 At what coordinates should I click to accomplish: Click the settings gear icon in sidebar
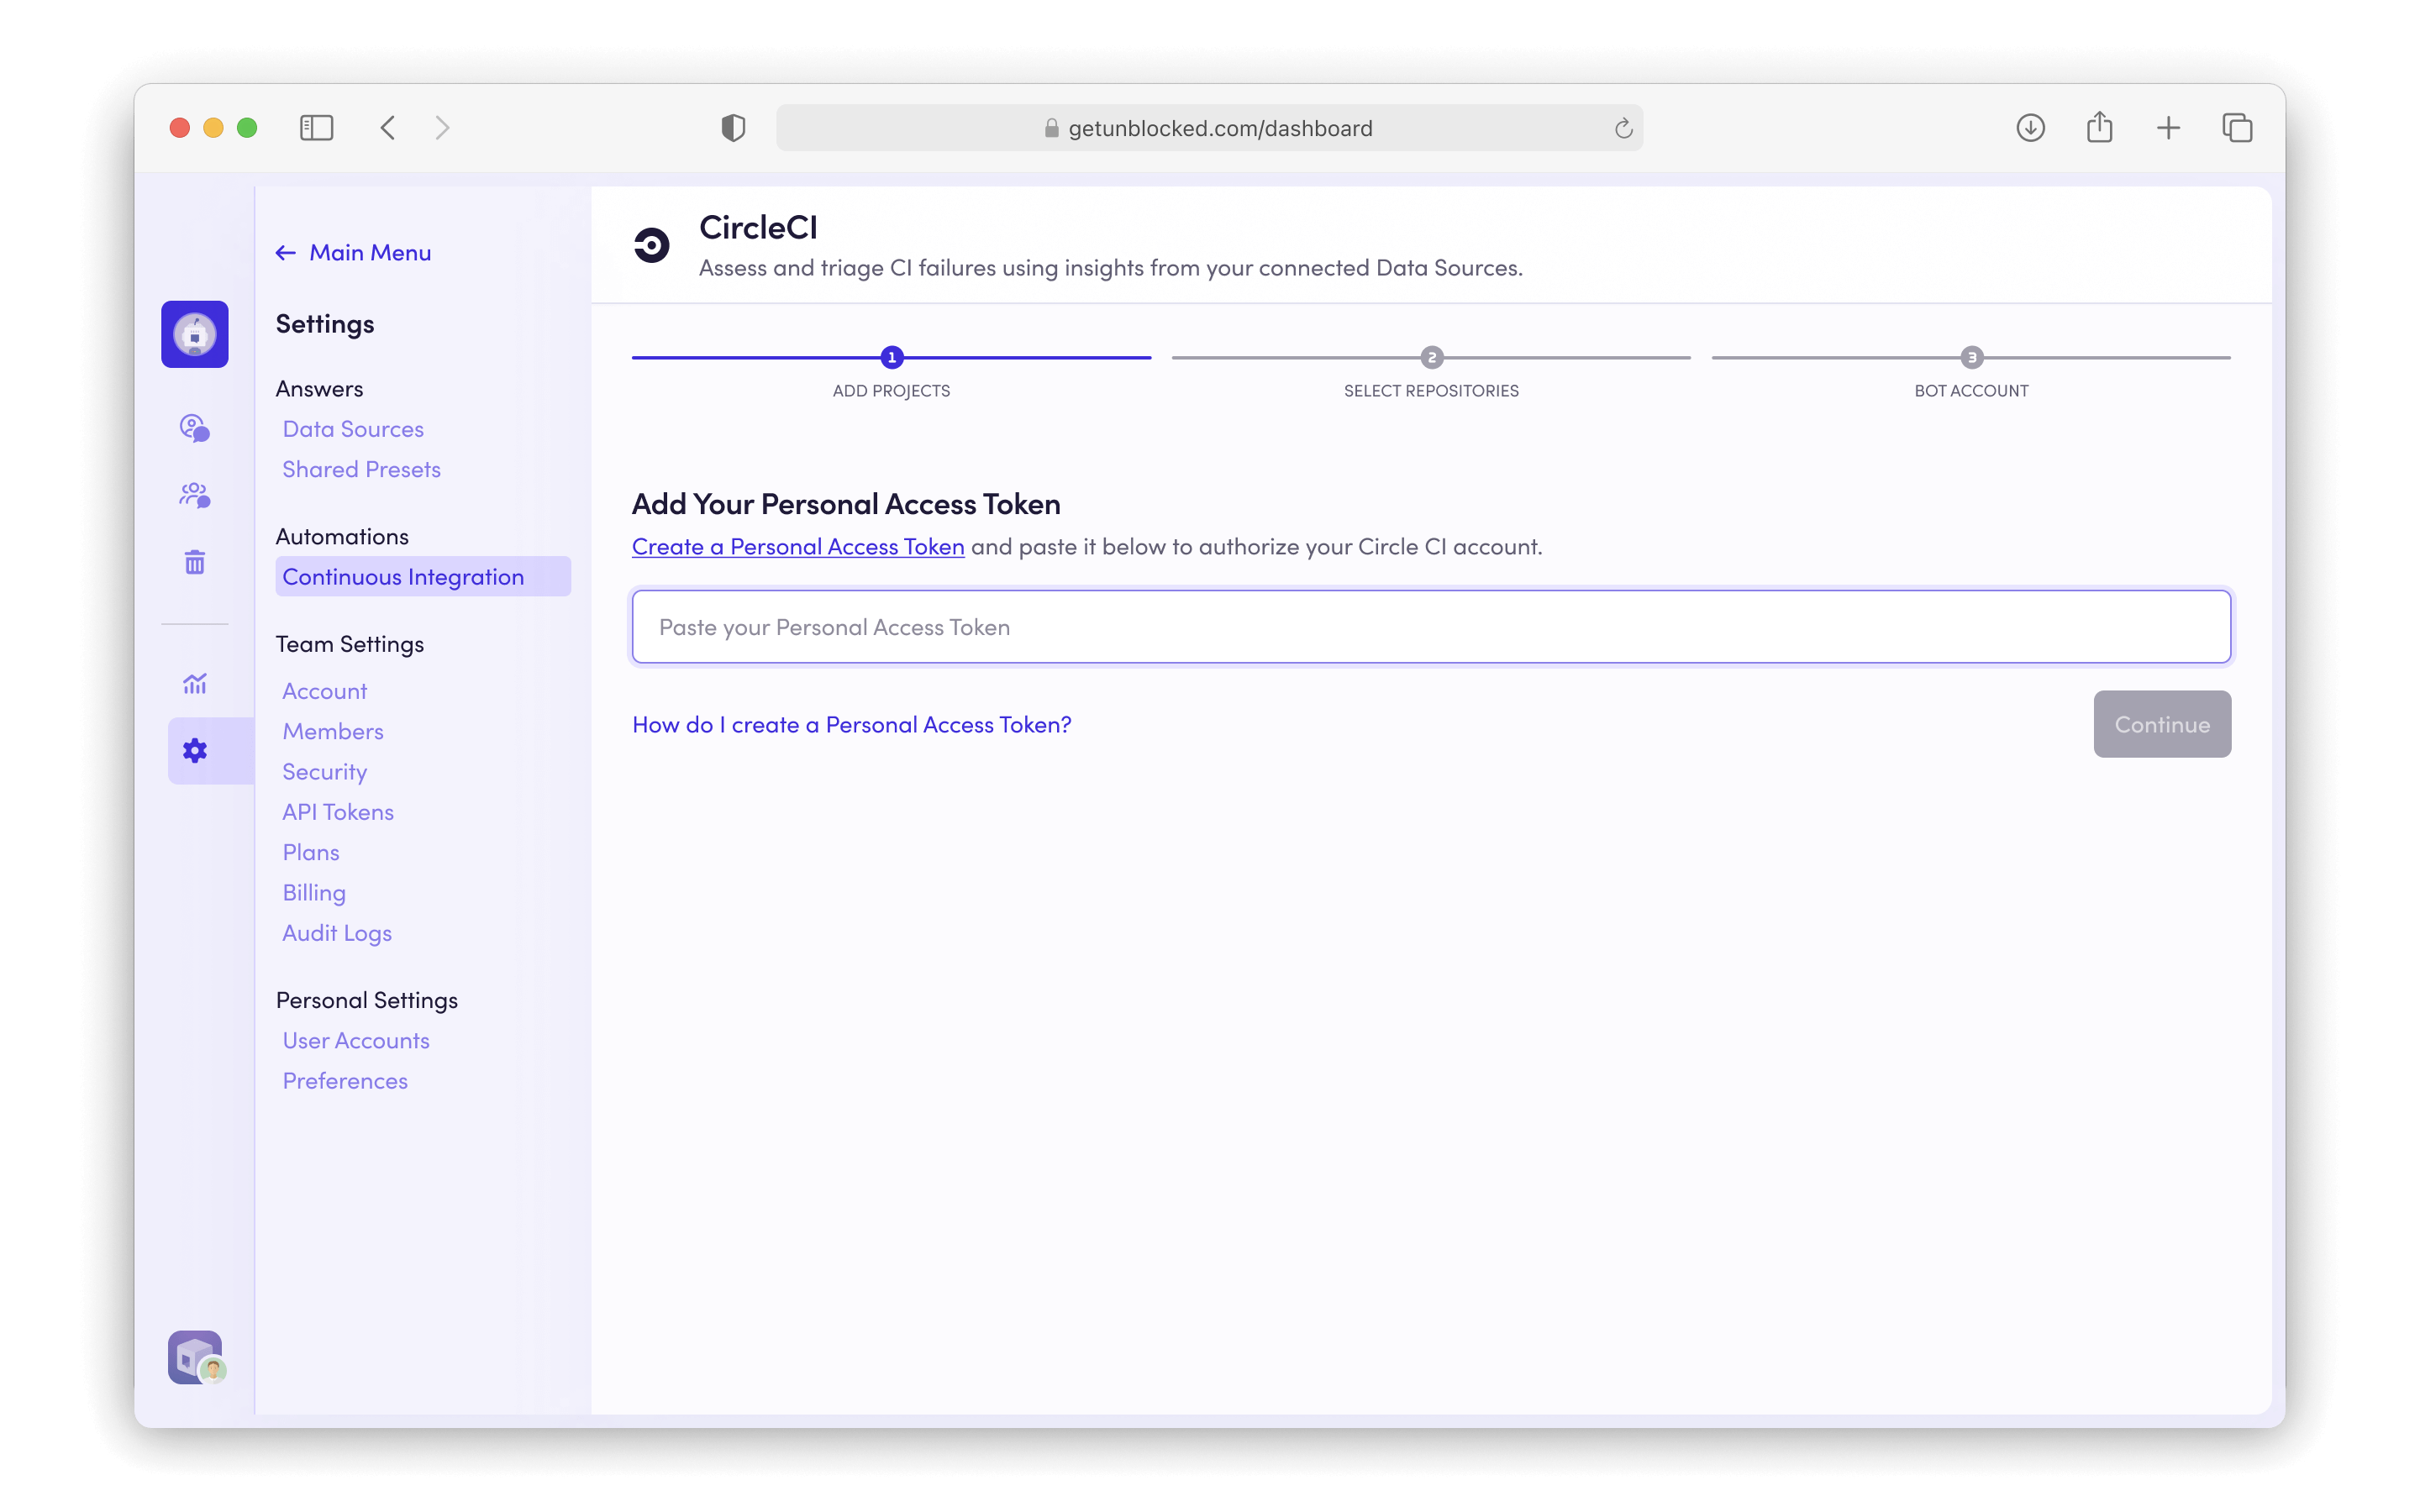[x=195, y=750]
